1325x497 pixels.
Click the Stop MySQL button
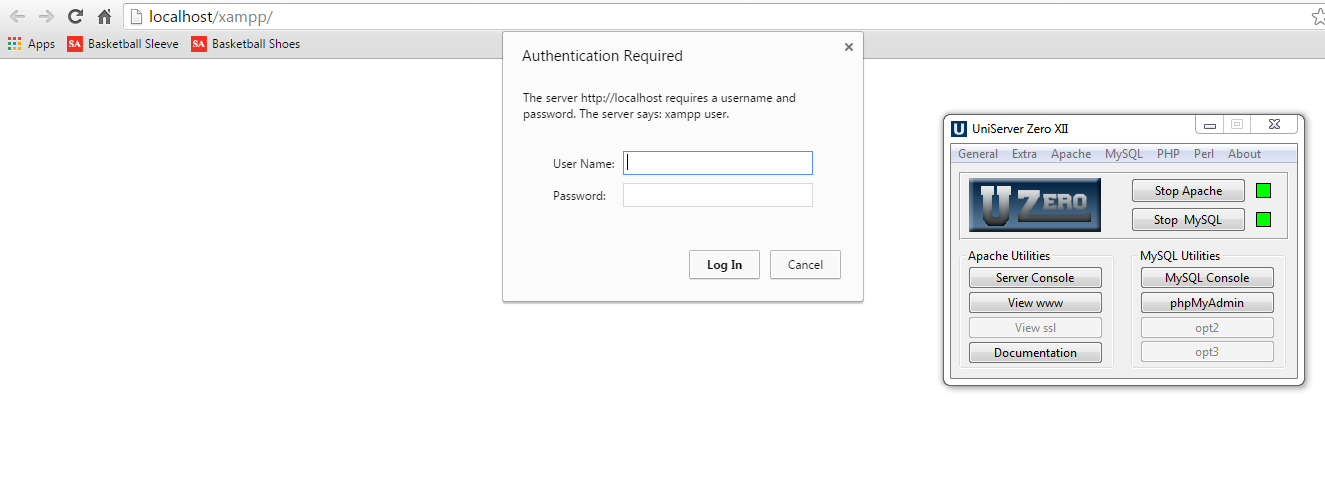coord(1189,220)
